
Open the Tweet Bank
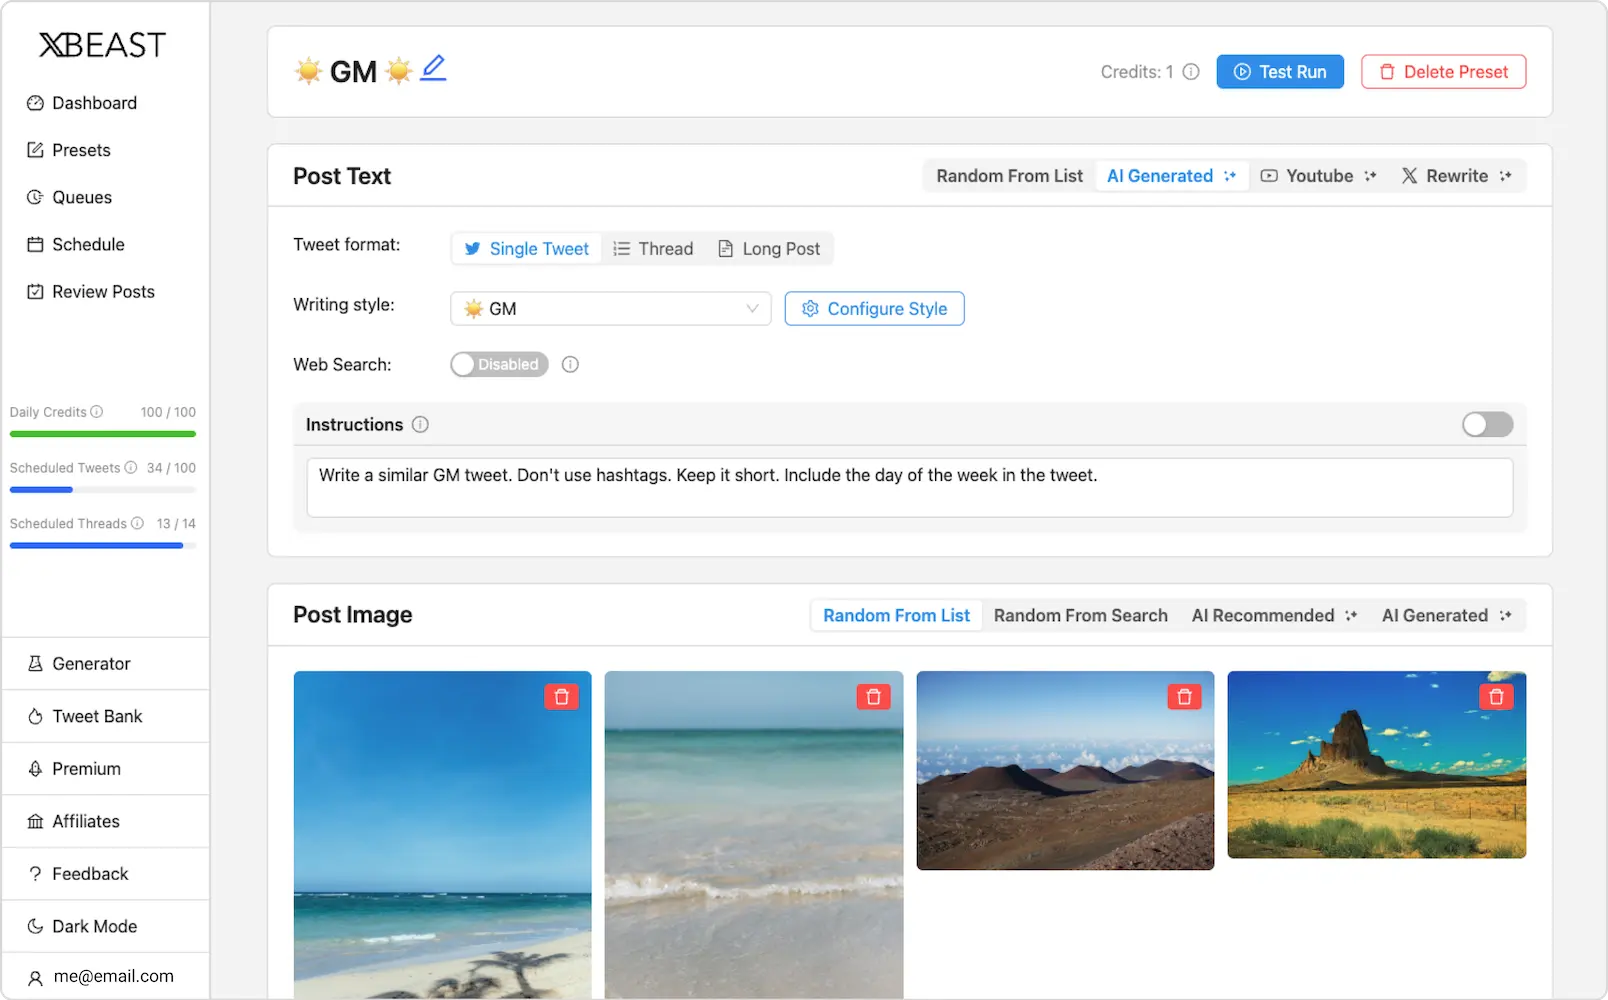click(x=97, y=716)
